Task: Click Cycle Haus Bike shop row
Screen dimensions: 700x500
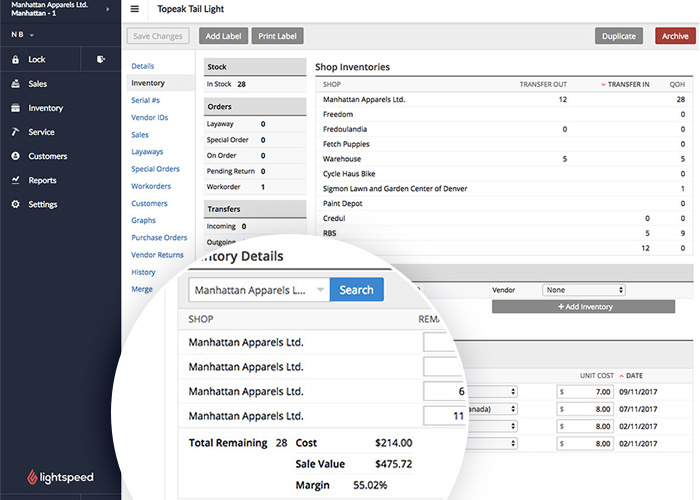Action: [504, 174]
